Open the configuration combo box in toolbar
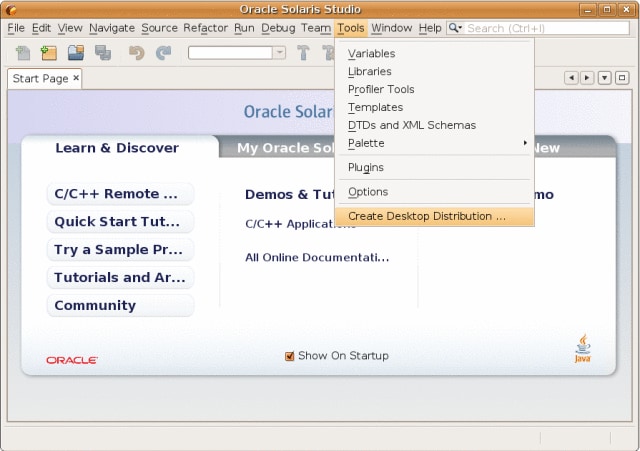The height and width of the screenshot is (451, 640). (x=236, y=53)
